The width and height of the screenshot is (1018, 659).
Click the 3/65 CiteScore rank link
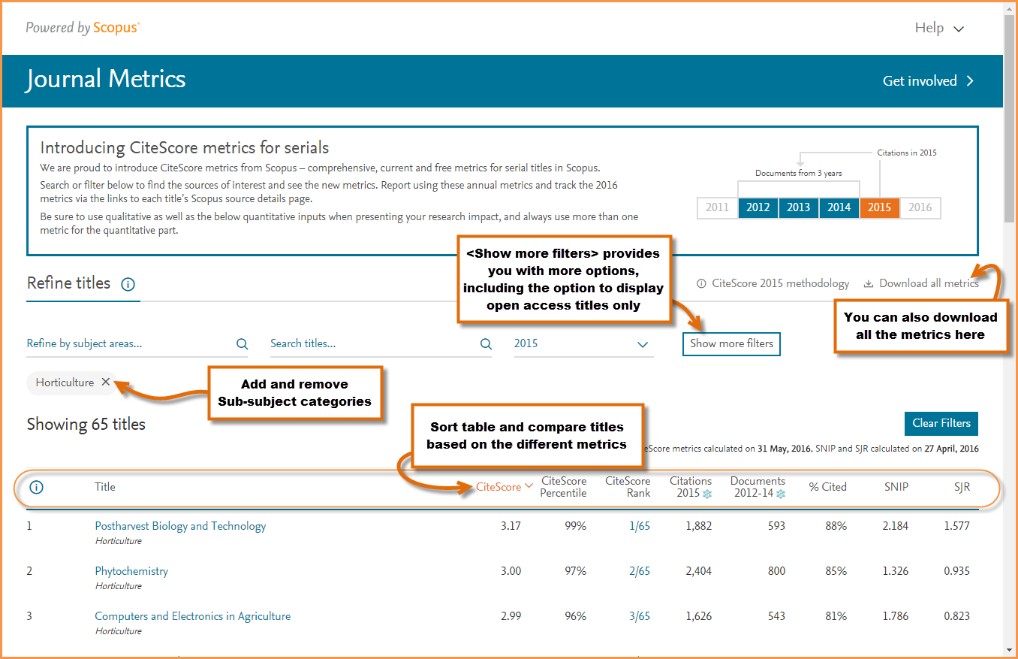pyautogui.click(x=639, y=616)
